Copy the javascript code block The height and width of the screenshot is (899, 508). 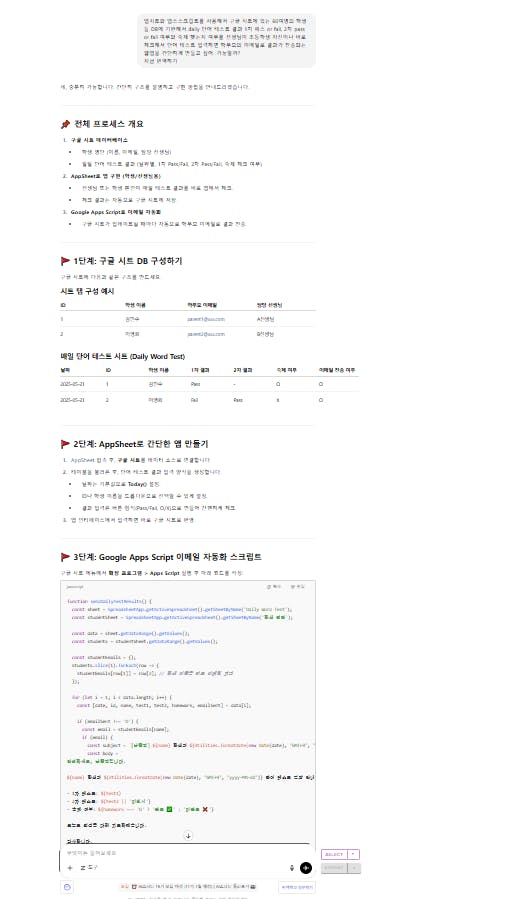tap(274, 587)
